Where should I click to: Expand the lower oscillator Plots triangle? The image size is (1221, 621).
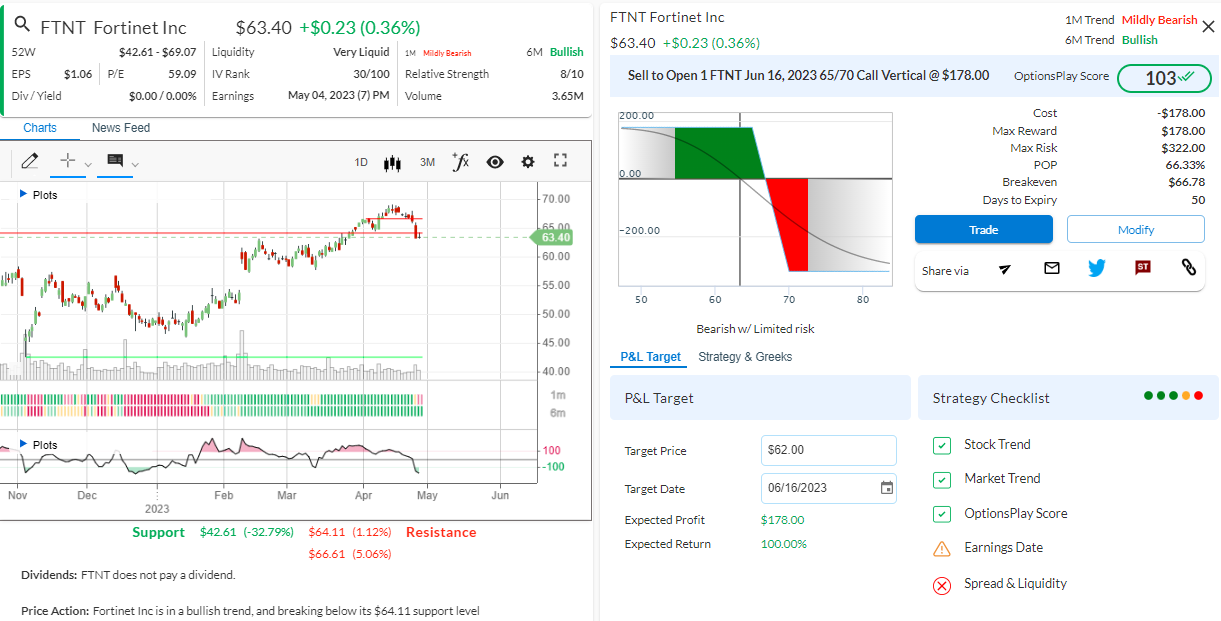(23, 444)
